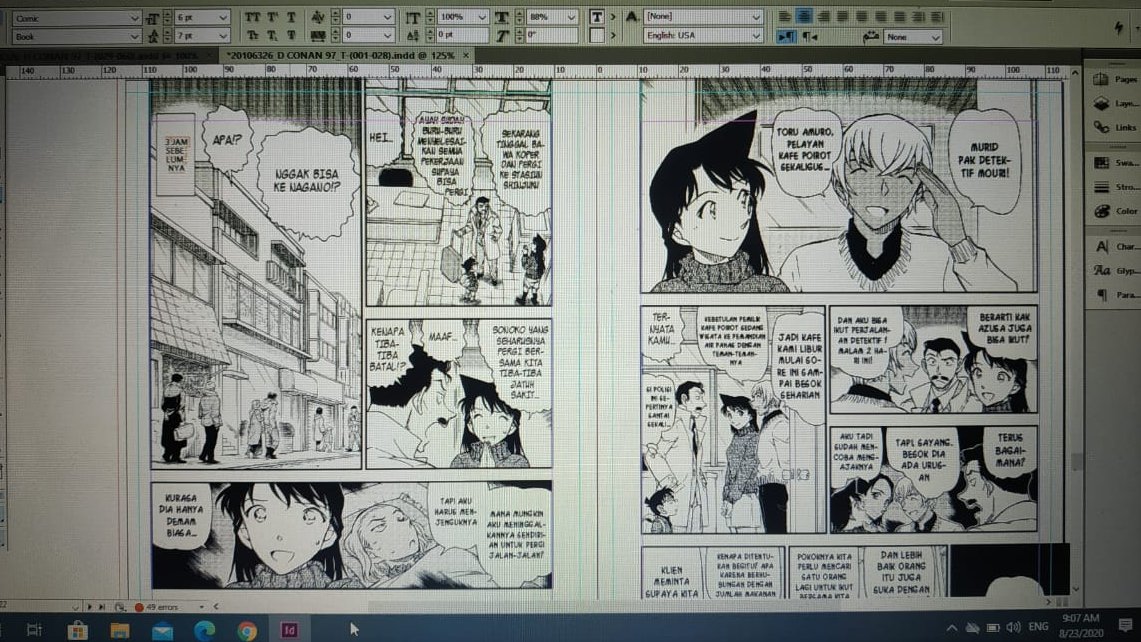Open Google Chrome on the taskbar
Image resolution: width=1141 pixels, height=642 pixels.
[x=247, y=630]
